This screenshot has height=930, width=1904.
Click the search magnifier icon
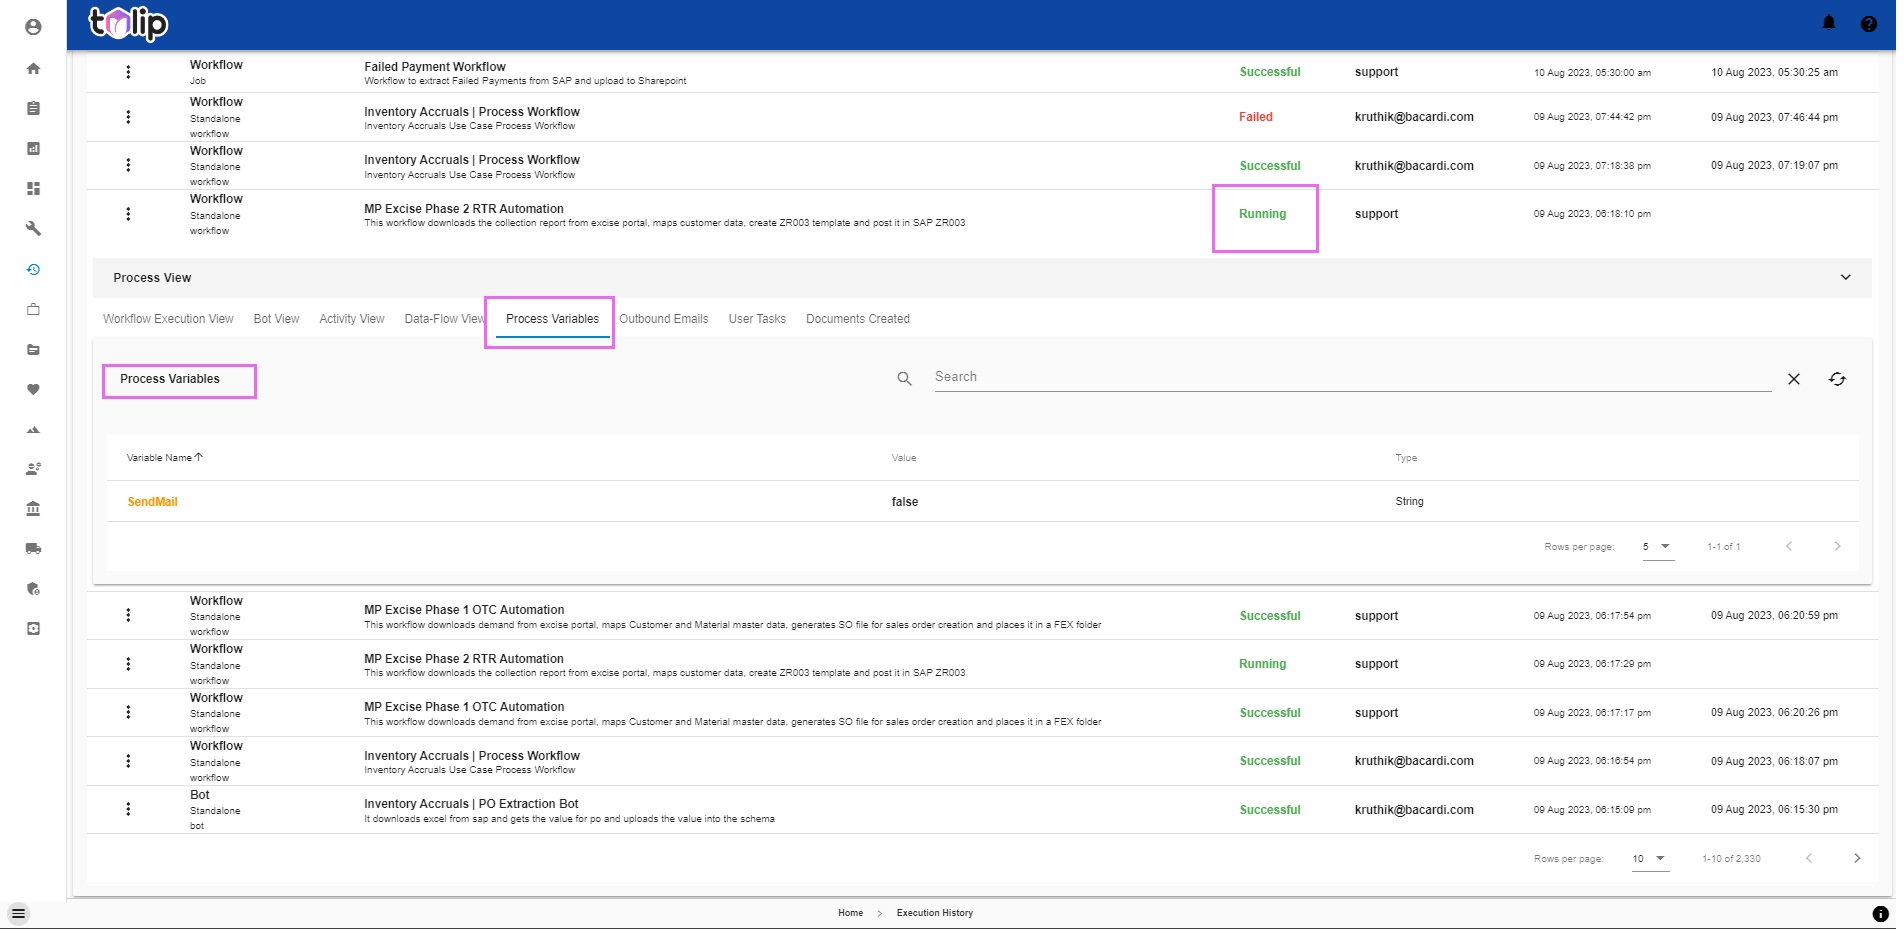(x=904, y=379)
